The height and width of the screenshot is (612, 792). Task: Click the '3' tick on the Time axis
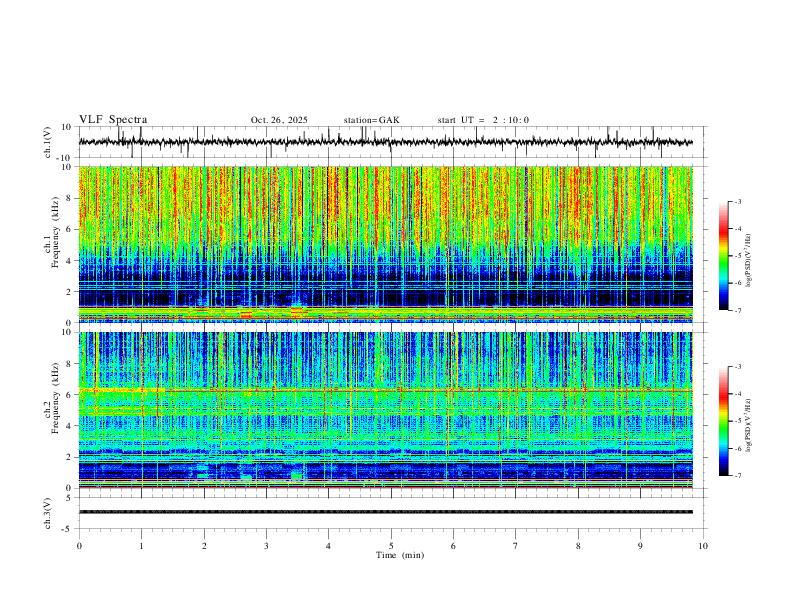point(266,546)
